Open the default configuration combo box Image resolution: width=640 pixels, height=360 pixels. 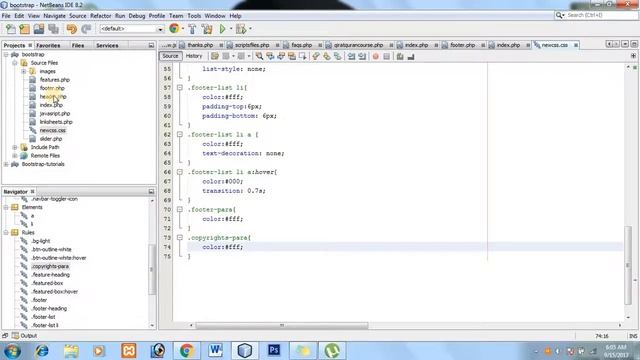131,29
